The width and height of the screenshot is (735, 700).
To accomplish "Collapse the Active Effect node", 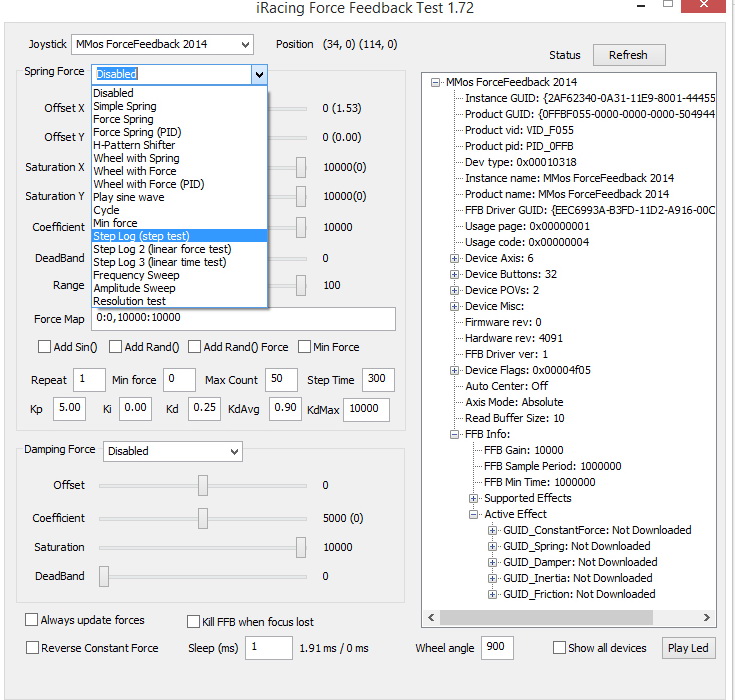I will (473, 514).
